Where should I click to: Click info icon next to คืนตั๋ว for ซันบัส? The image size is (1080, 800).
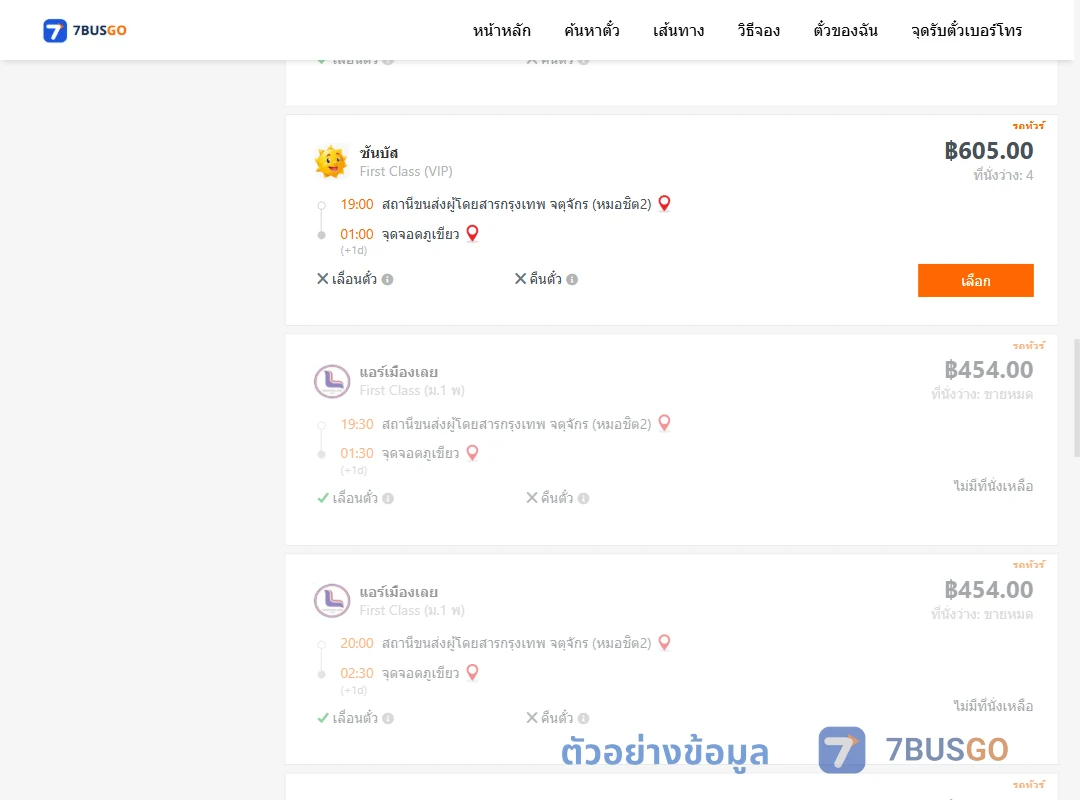click(x=572, y=279)
